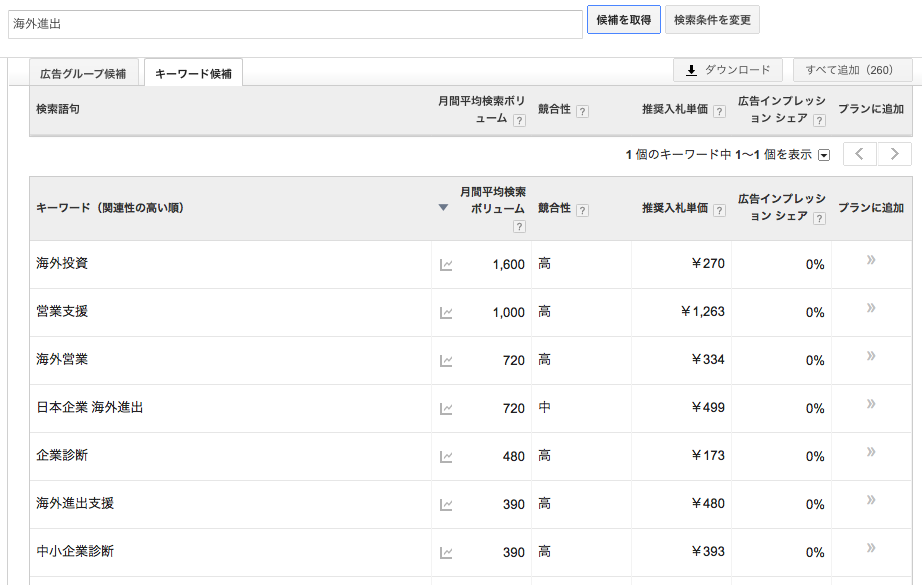Open trend chart icon for 海外投資
The width and height of the screenshot is (922, 585).
(x=446, y=265)
